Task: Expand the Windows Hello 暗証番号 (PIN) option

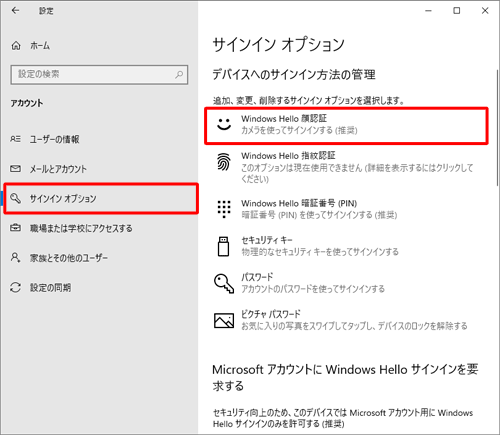Action: (x=346, y=209)
